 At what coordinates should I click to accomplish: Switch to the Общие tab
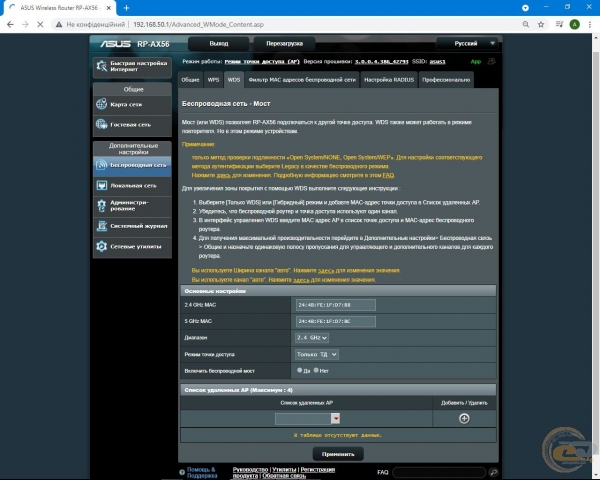pyautogui.click(x=190, y=80)
